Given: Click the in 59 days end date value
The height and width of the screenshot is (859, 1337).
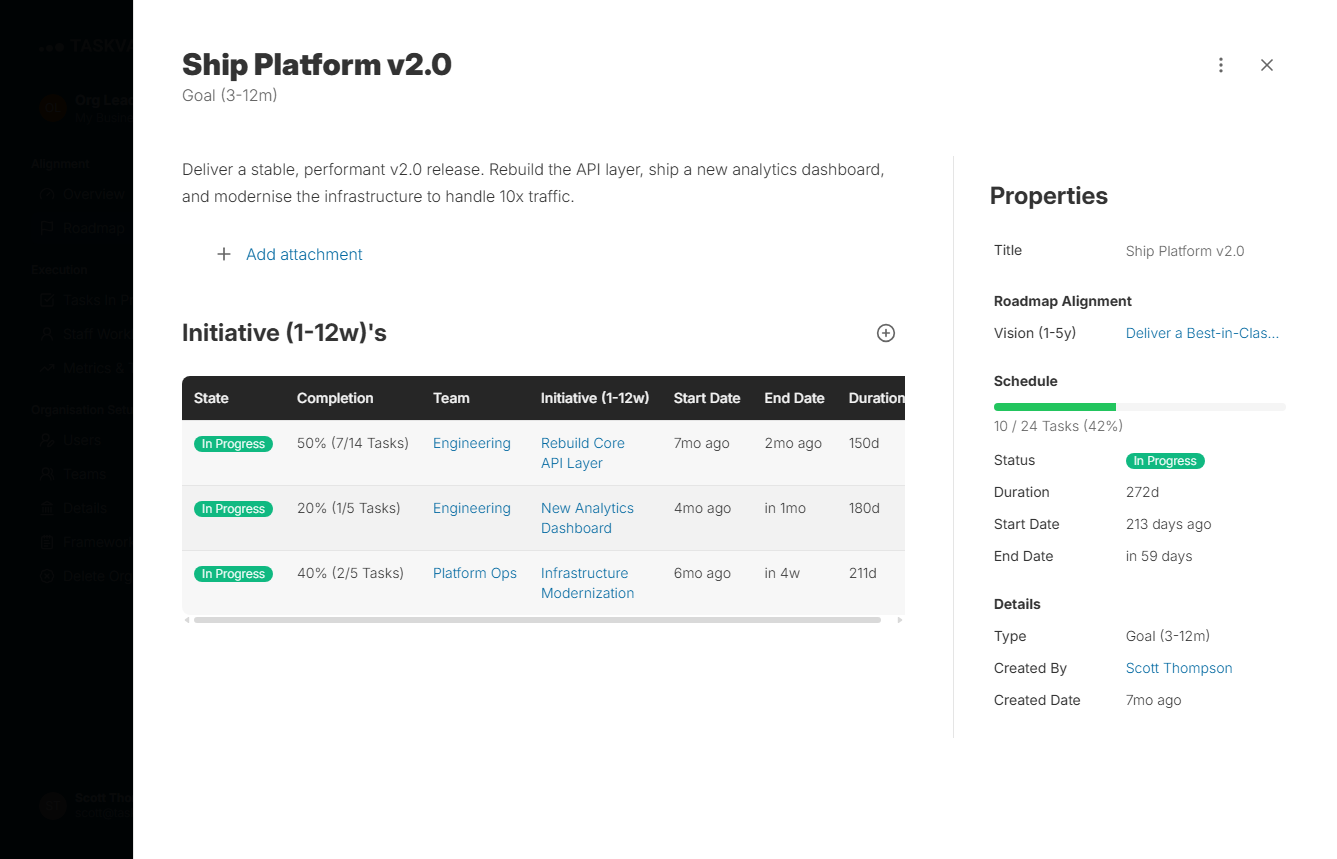Looking at the screenshot, I should (x=1159, y=556).
